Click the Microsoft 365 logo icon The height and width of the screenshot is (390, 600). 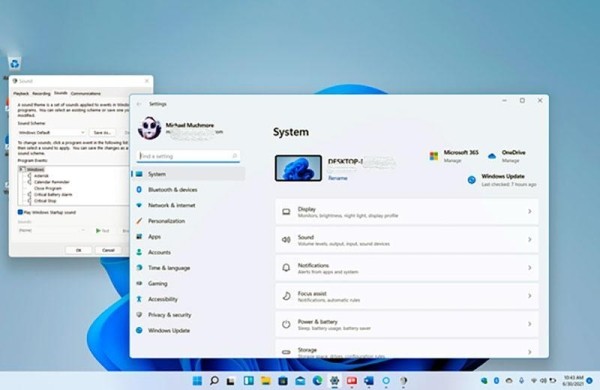[434, 156]
